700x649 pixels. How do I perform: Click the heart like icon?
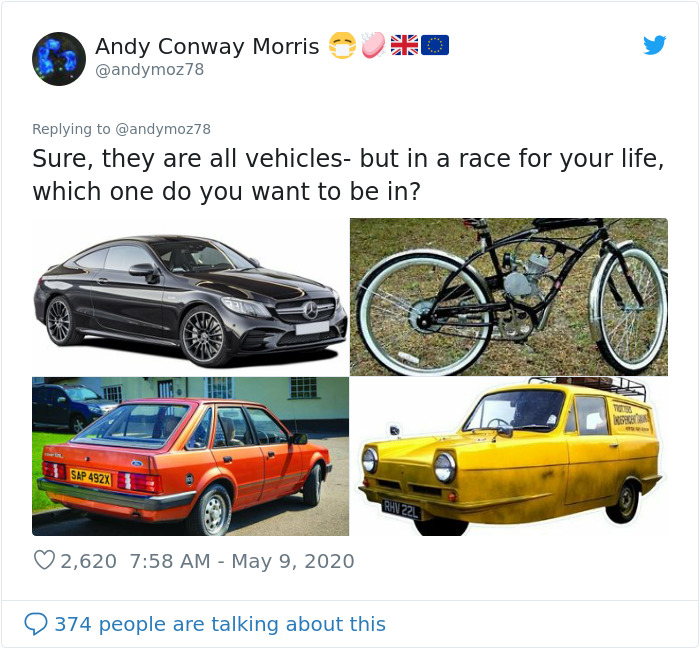coord(44,560)
